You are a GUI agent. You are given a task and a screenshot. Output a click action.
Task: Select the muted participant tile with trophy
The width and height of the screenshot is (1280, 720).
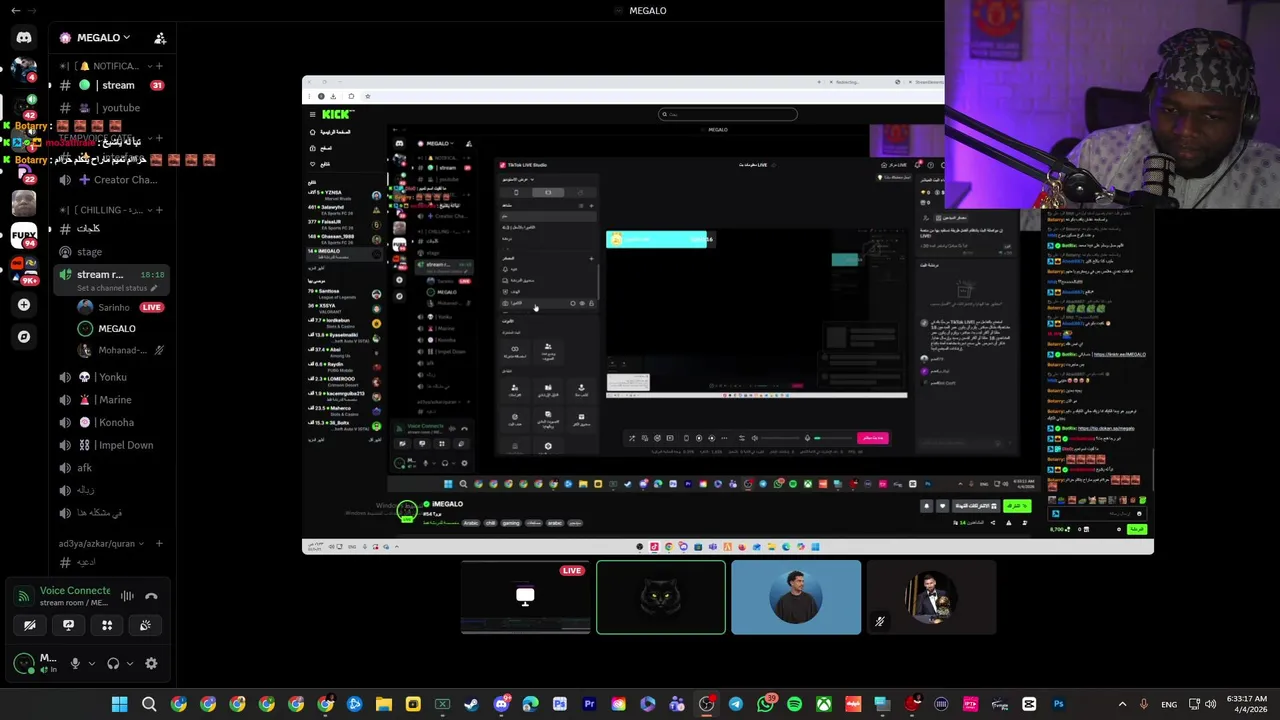[931, 597]
